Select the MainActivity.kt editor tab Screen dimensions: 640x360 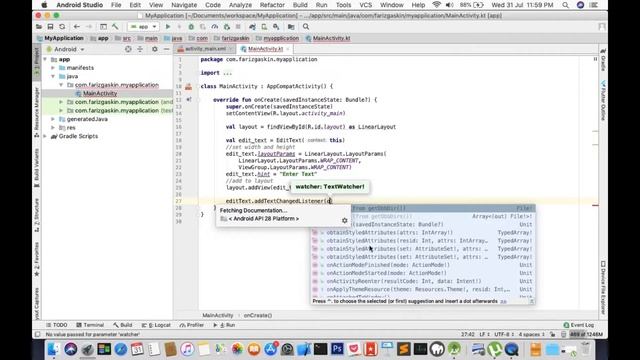265,49
